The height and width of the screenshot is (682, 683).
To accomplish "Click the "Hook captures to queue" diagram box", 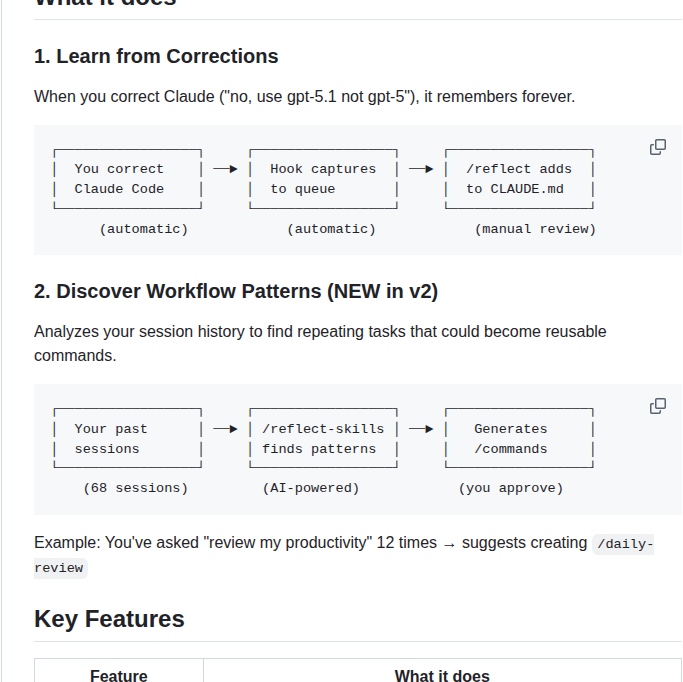I will click(x=322, y=179).
